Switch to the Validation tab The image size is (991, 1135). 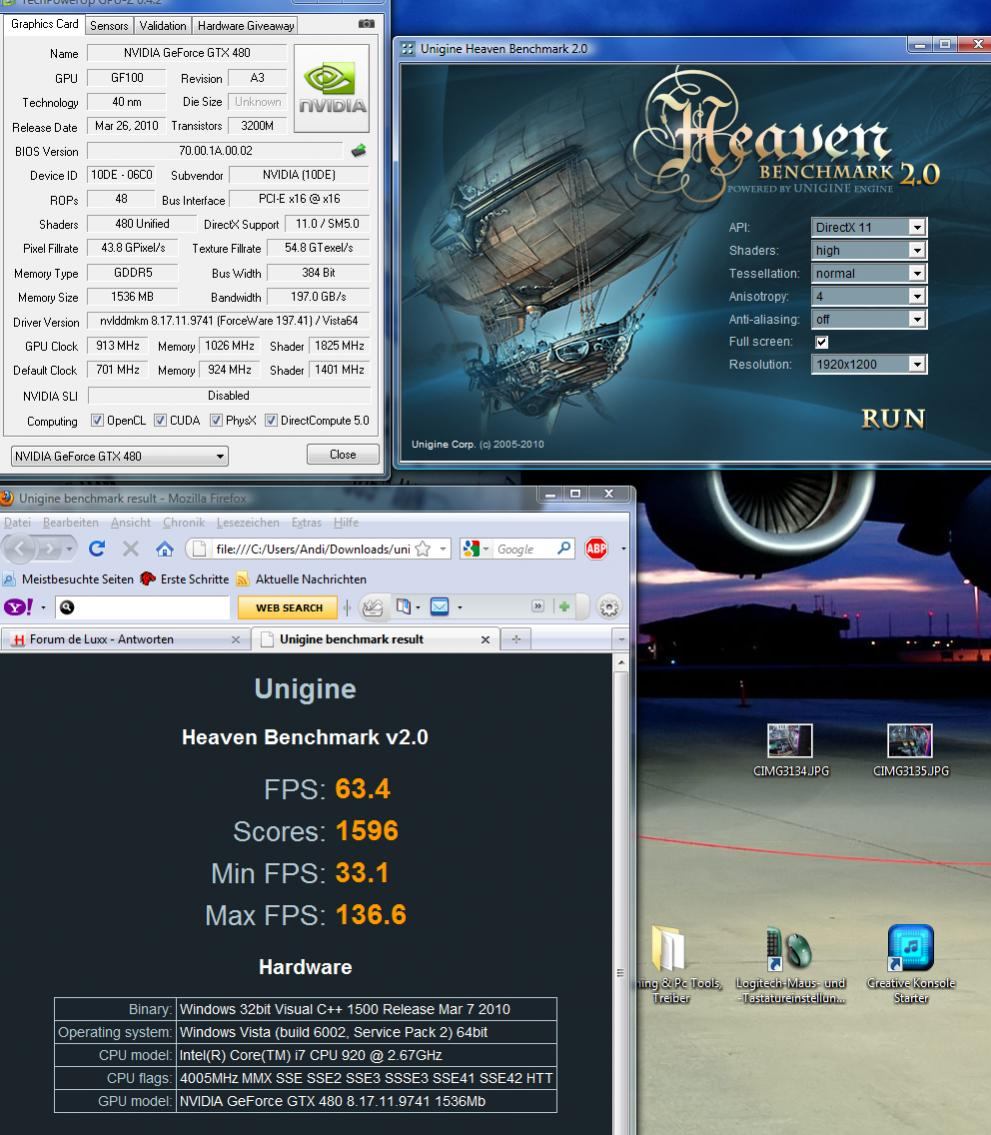pos(163,25)
